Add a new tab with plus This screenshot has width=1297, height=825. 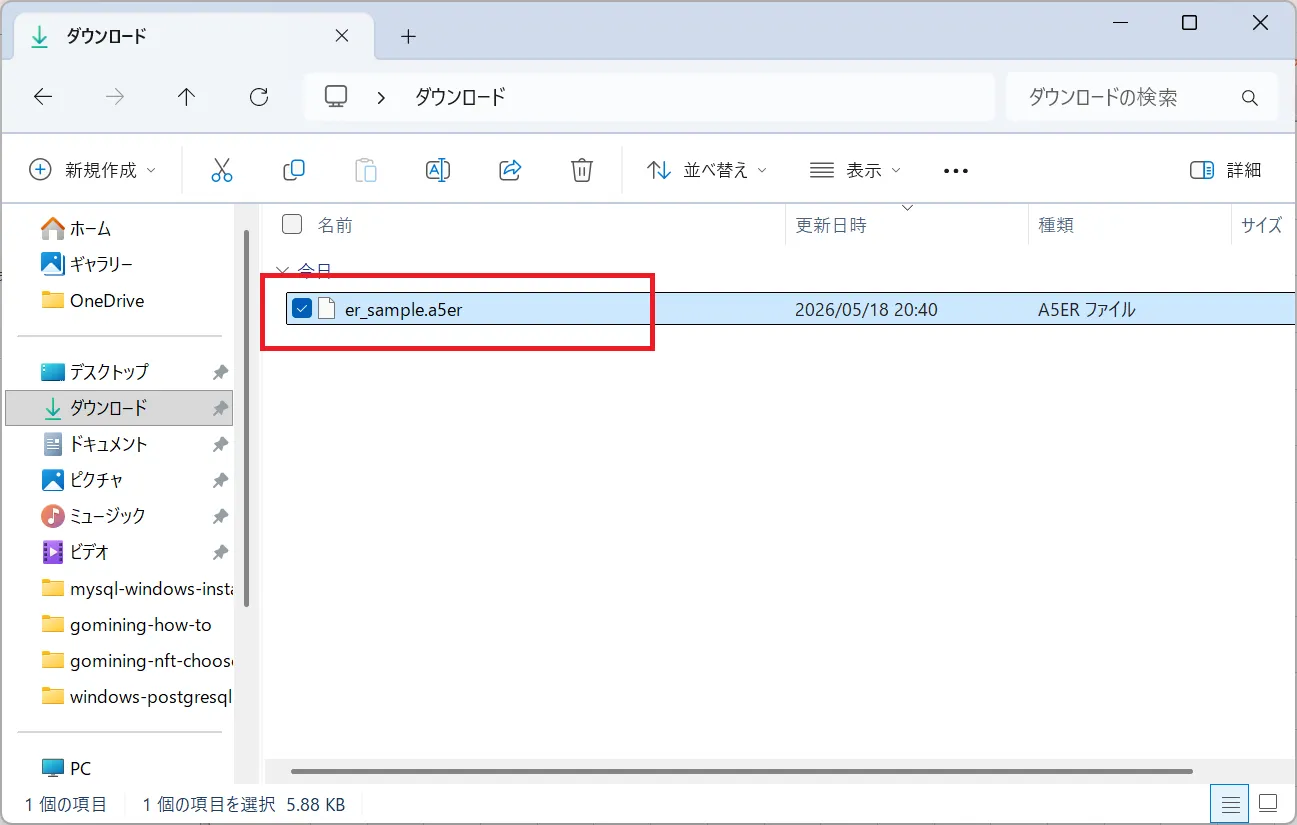click(x=408, y=36)
